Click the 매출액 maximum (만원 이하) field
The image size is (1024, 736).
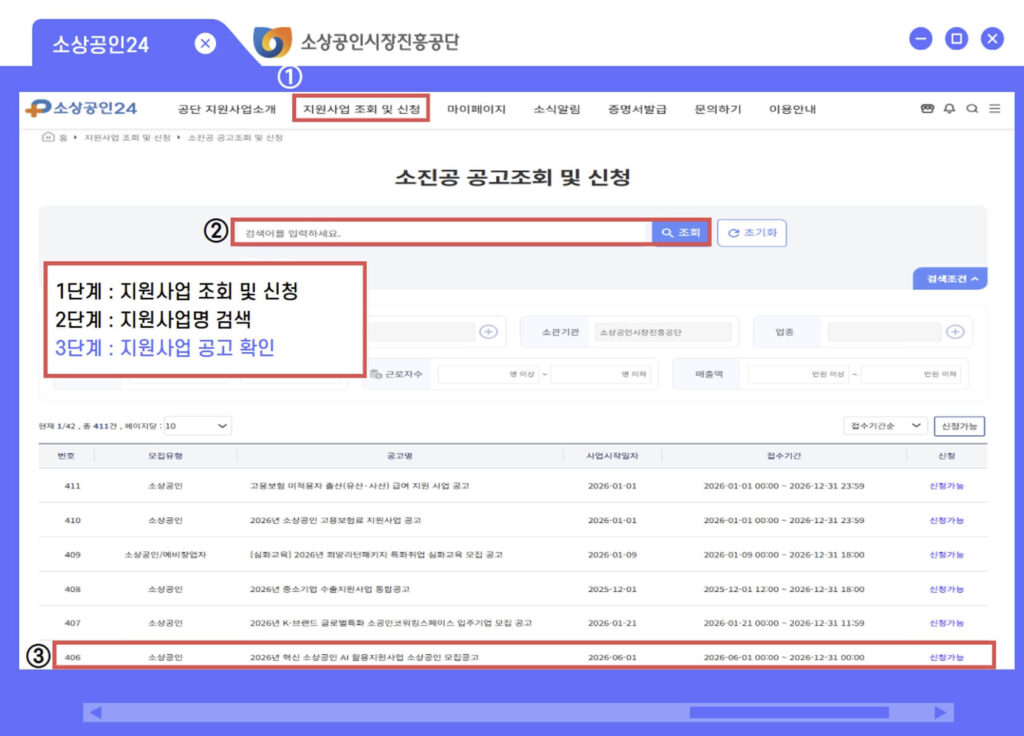pyautogui.click(x=910, y=374)
